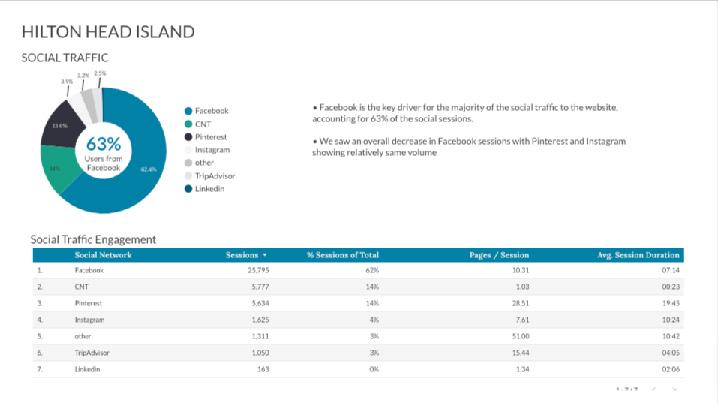The width and height of the screenshot is (718, 404).
Task: Click the Sessions column sort arrow
Action: [265, 255]
